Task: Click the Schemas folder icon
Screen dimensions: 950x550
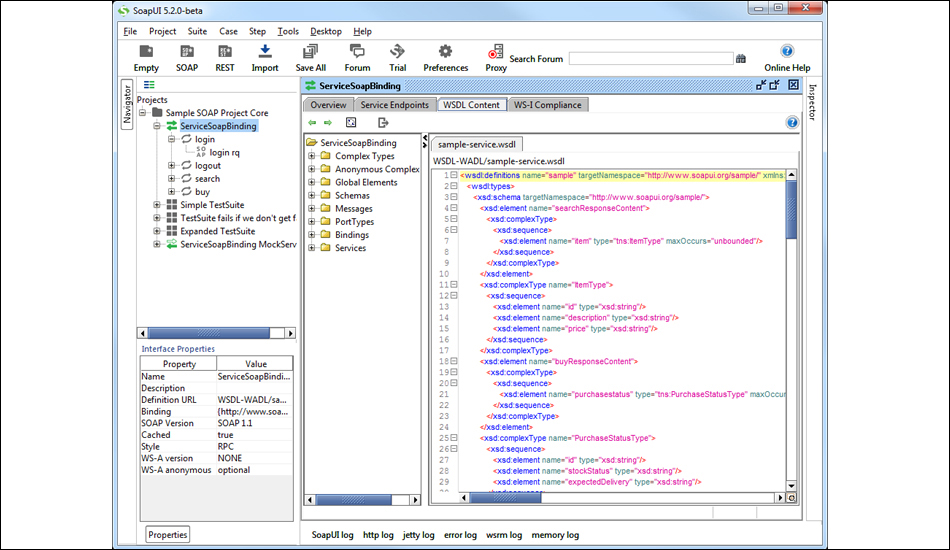Action: (x=325, y=195)
